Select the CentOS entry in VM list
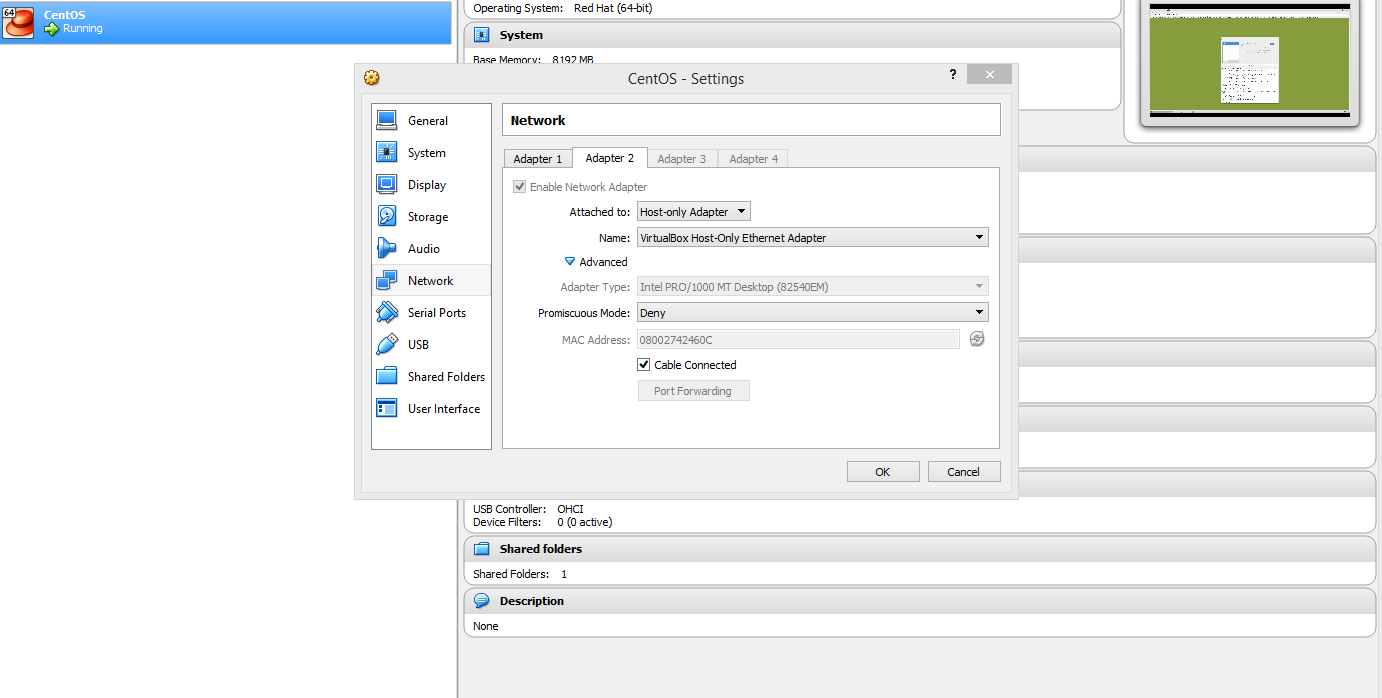 (x=226, y=22)
